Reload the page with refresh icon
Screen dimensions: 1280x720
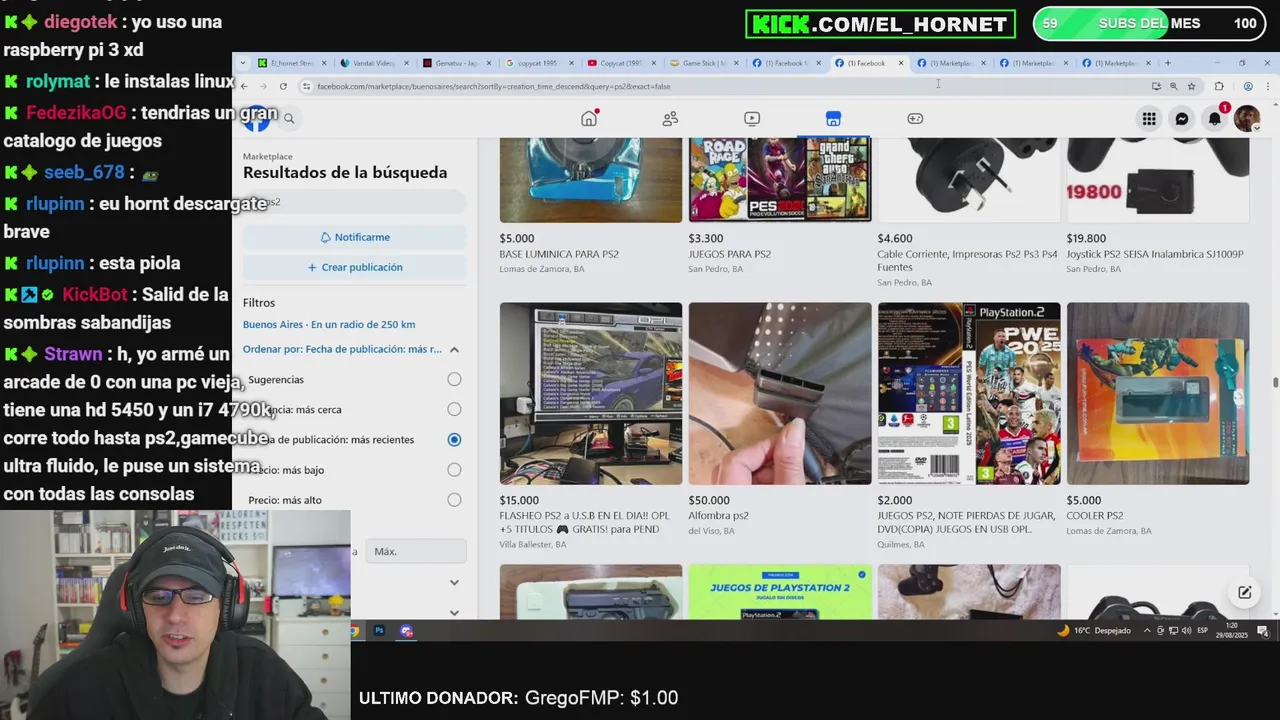pos(283,86)
